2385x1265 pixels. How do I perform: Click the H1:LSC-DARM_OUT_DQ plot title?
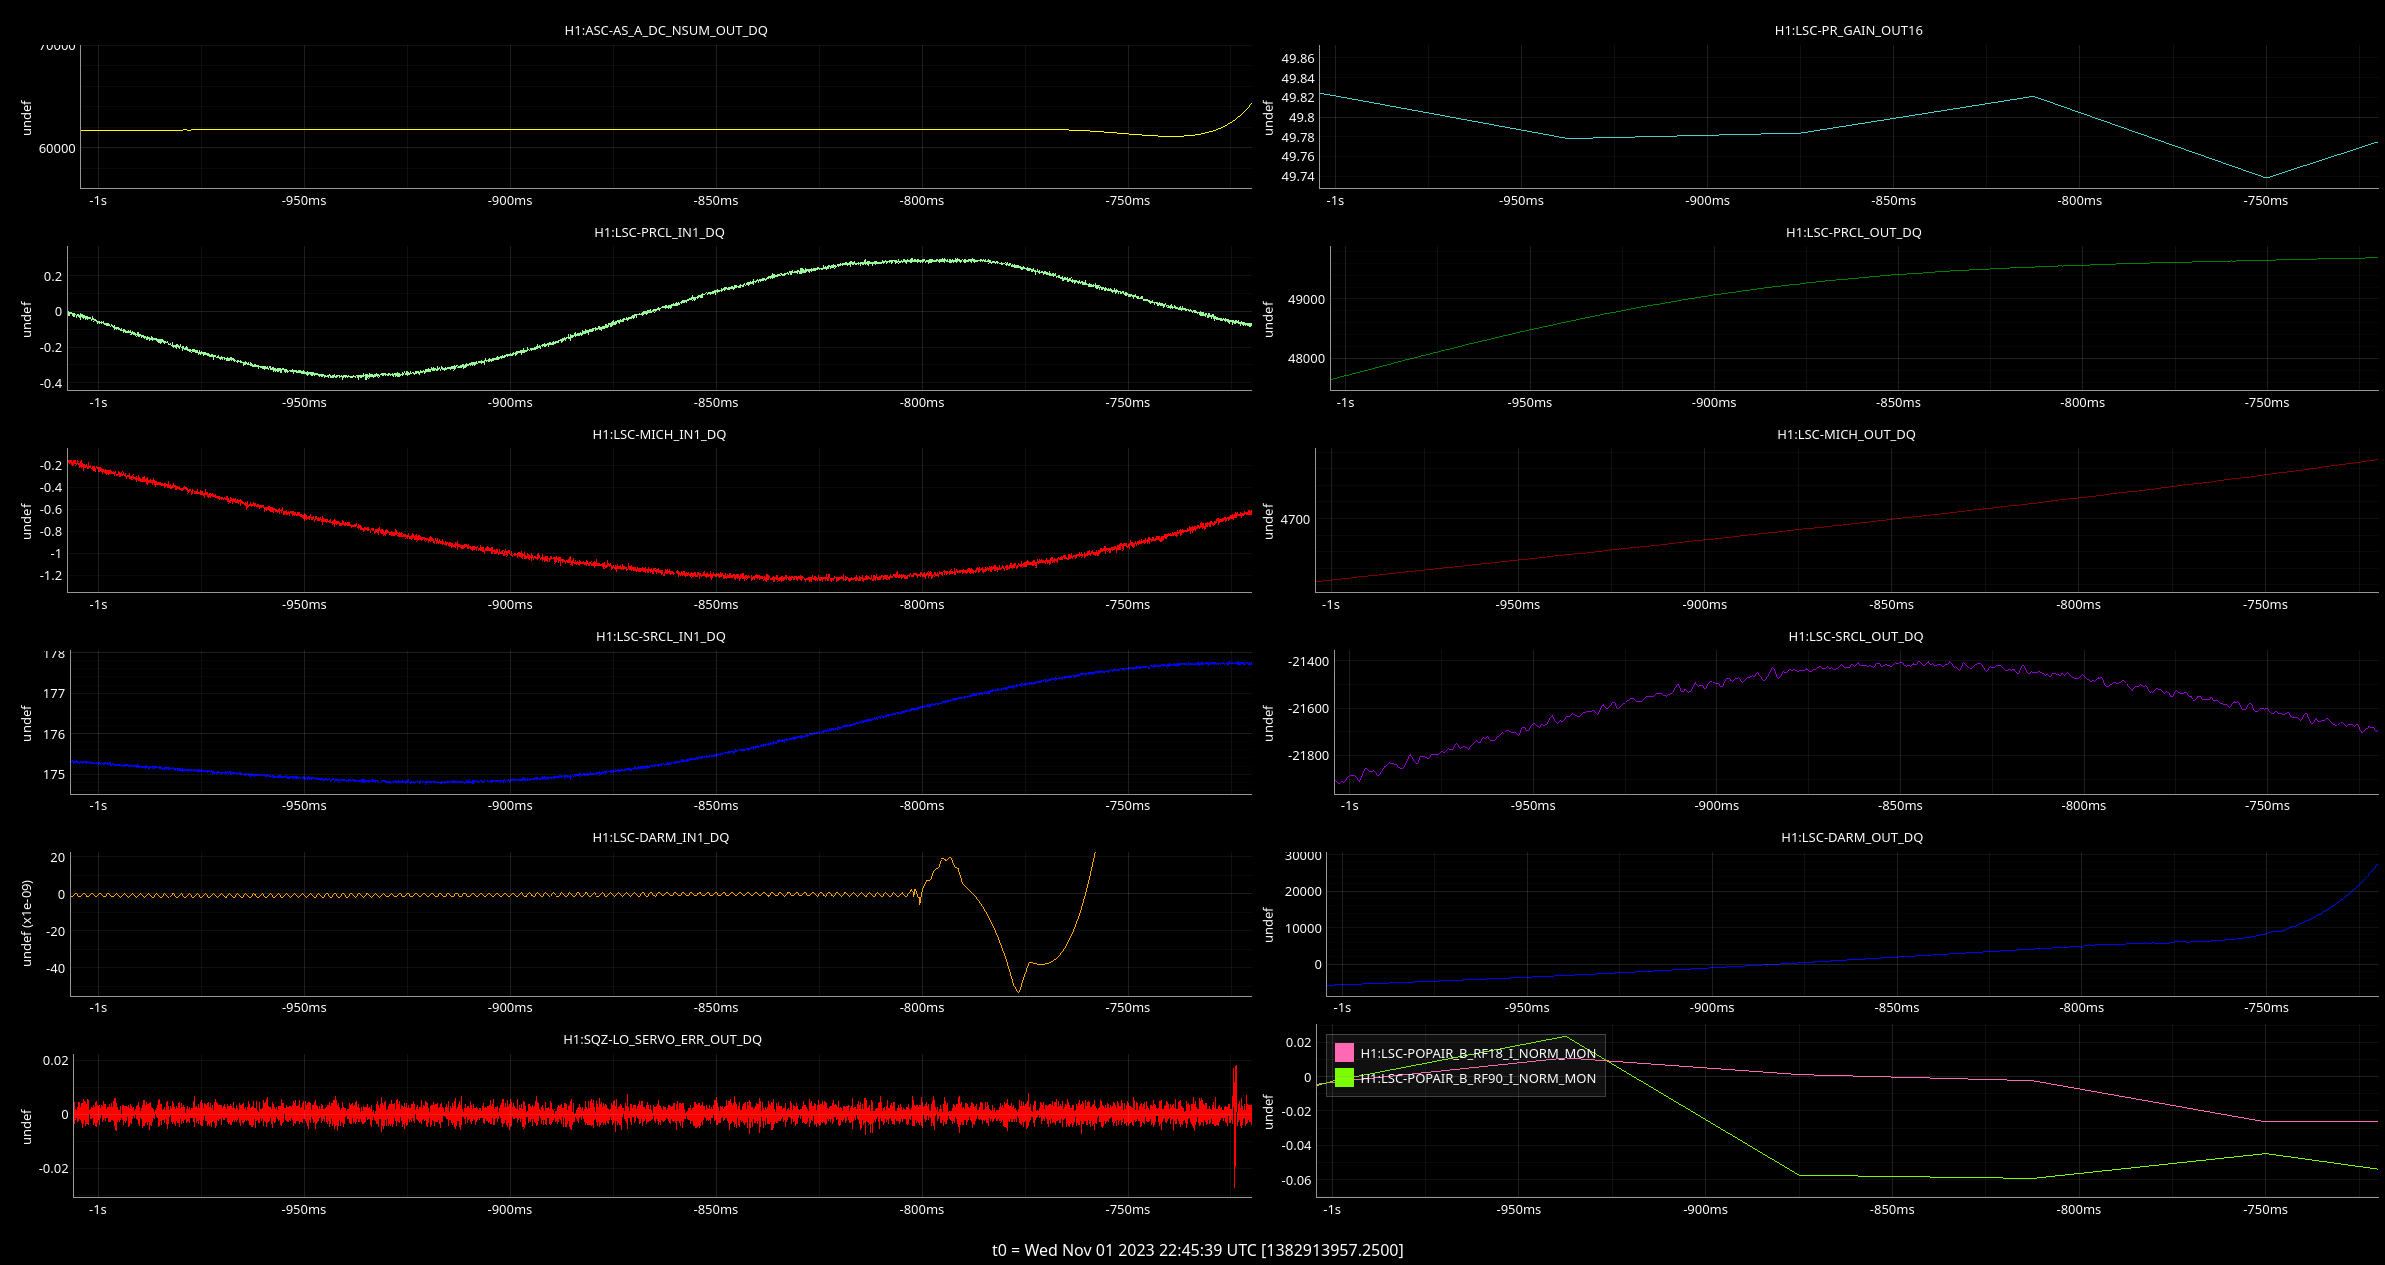coord(1851,837)
